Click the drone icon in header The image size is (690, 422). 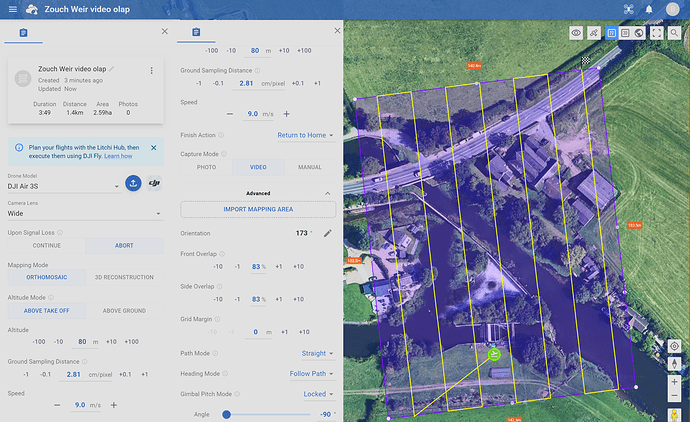click(629, 9)
